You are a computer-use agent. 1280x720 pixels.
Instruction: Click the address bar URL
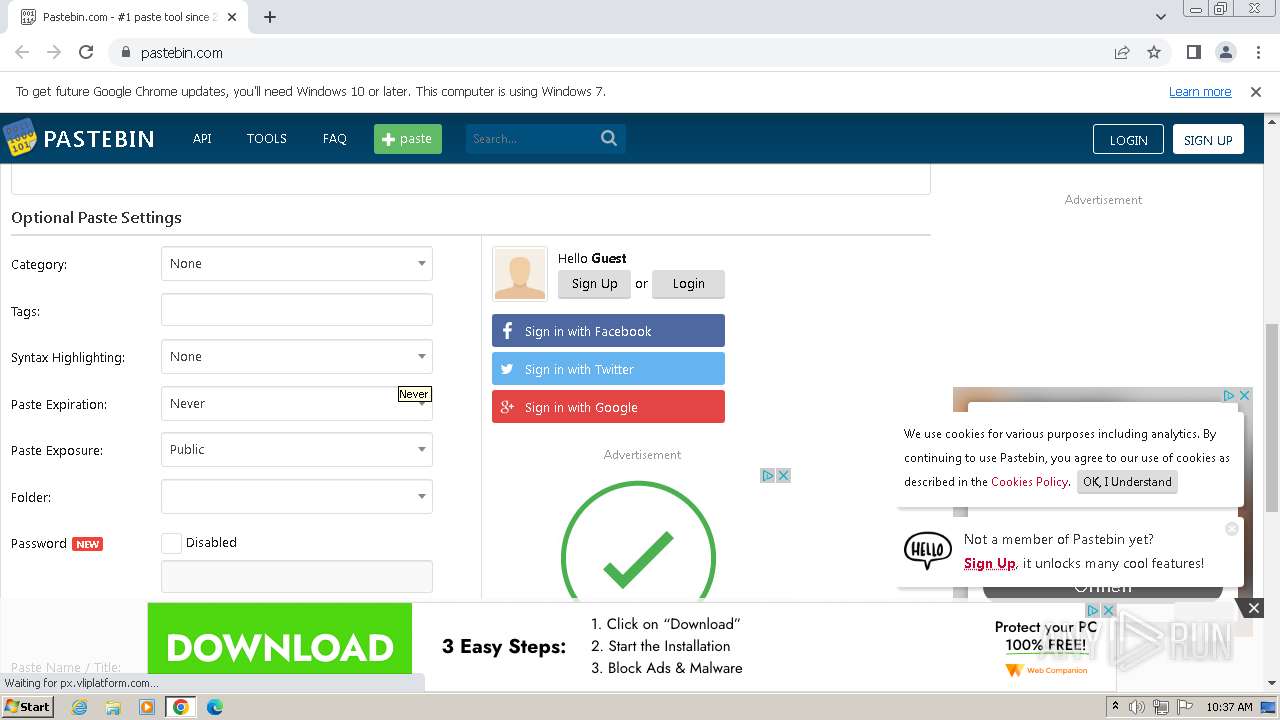182,52
